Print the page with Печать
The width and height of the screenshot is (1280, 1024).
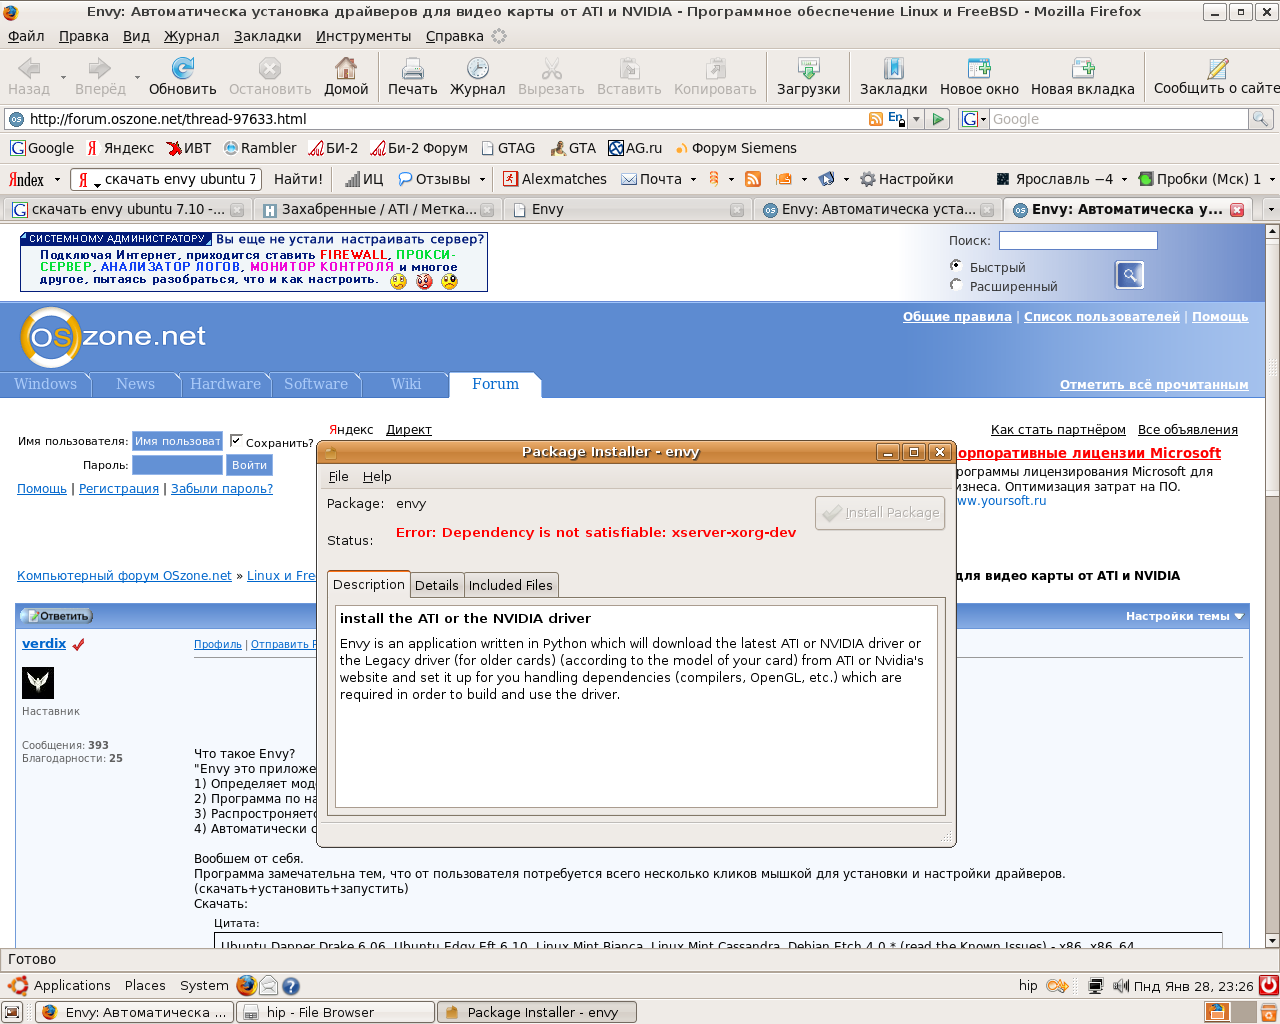pyautogui.click(x=412, y=76)
